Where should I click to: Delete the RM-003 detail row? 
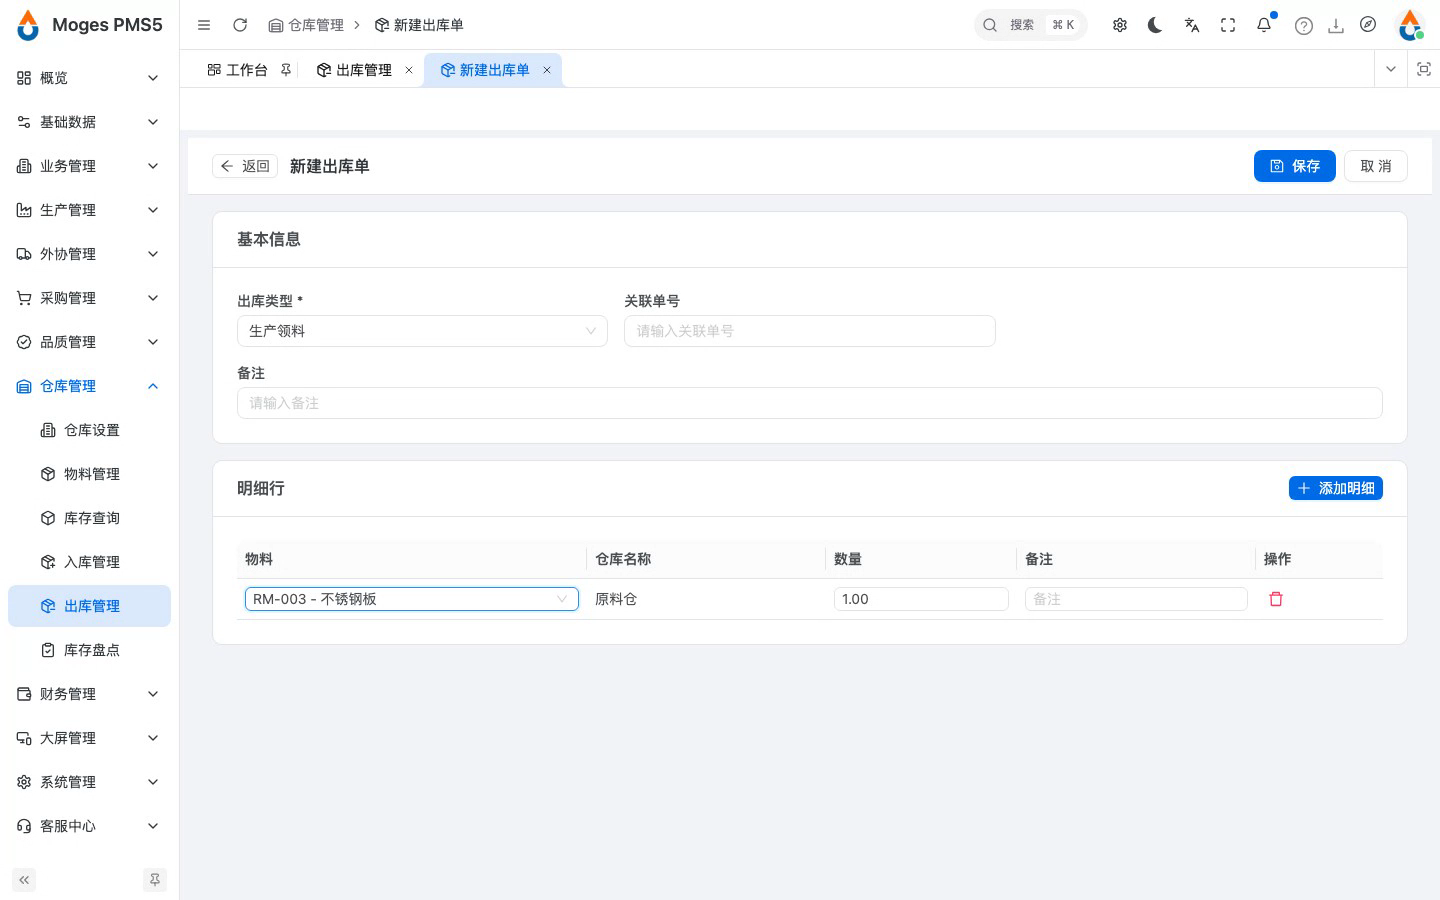pos(1276,599)
